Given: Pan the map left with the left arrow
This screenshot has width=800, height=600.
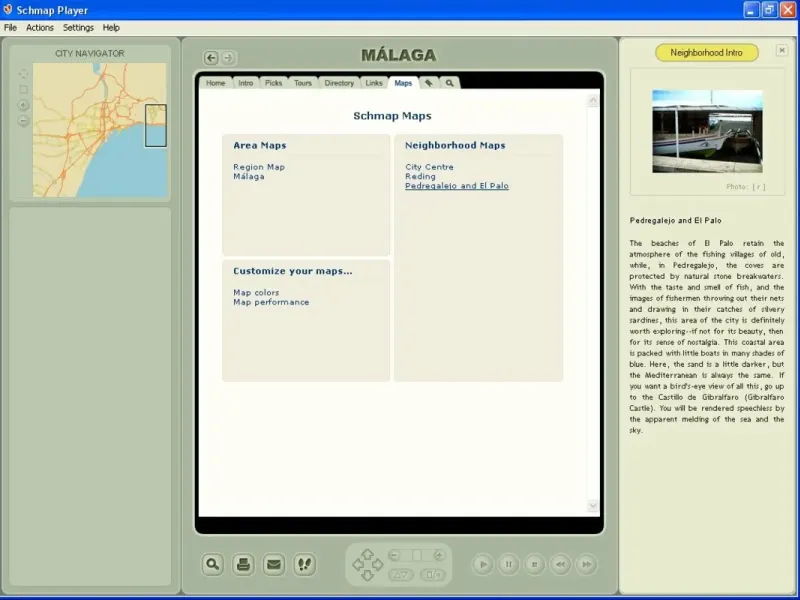Looking at the screenshot, I should pyautogui.click(x=358, y=564).
